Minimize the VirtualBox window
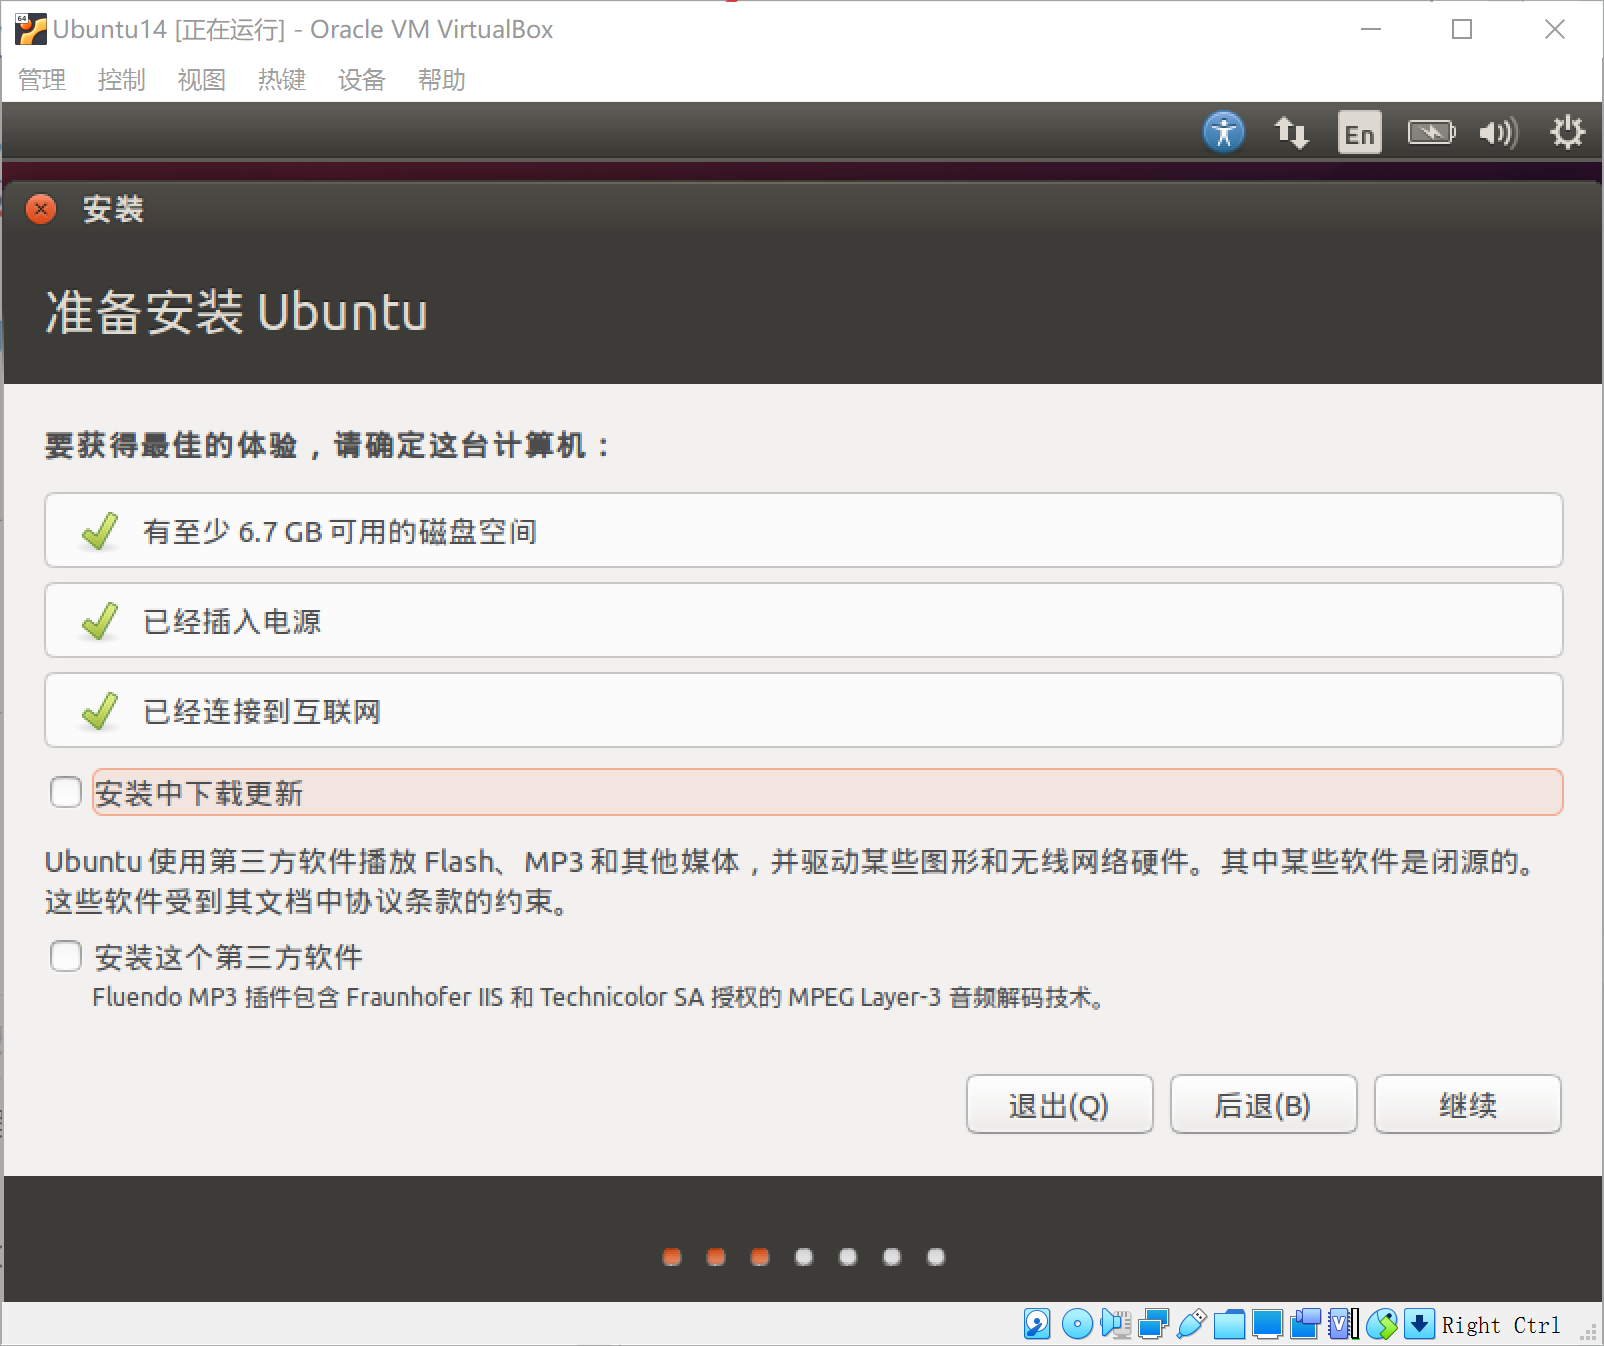 [x=1371, y=29]
